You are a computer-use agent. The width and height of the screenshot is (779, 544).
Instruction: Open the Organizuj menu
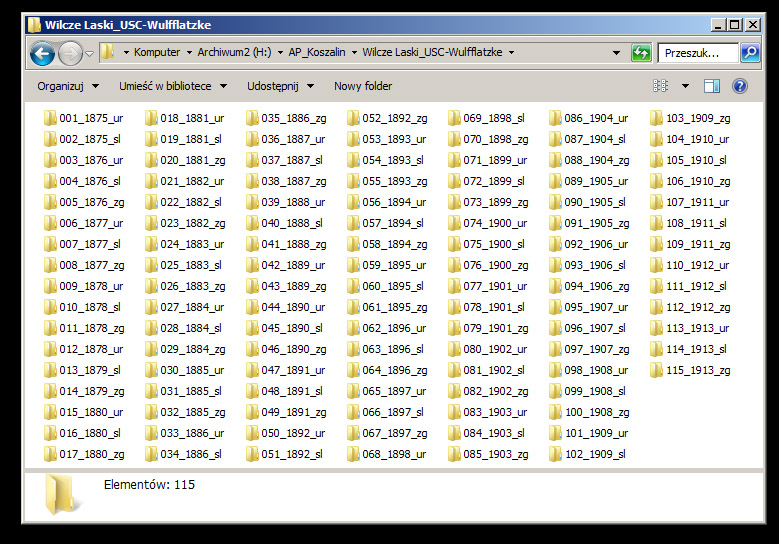click(66, 86)
